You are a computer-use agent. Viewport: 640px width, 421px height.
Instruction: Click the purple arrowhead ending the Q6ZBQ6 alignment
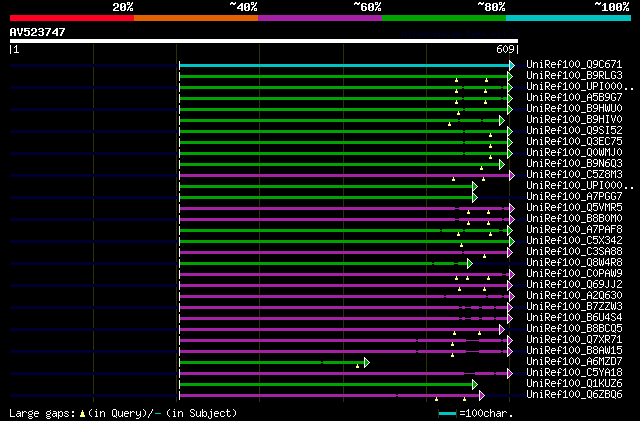pyautogui.click(x=482, y=395)
